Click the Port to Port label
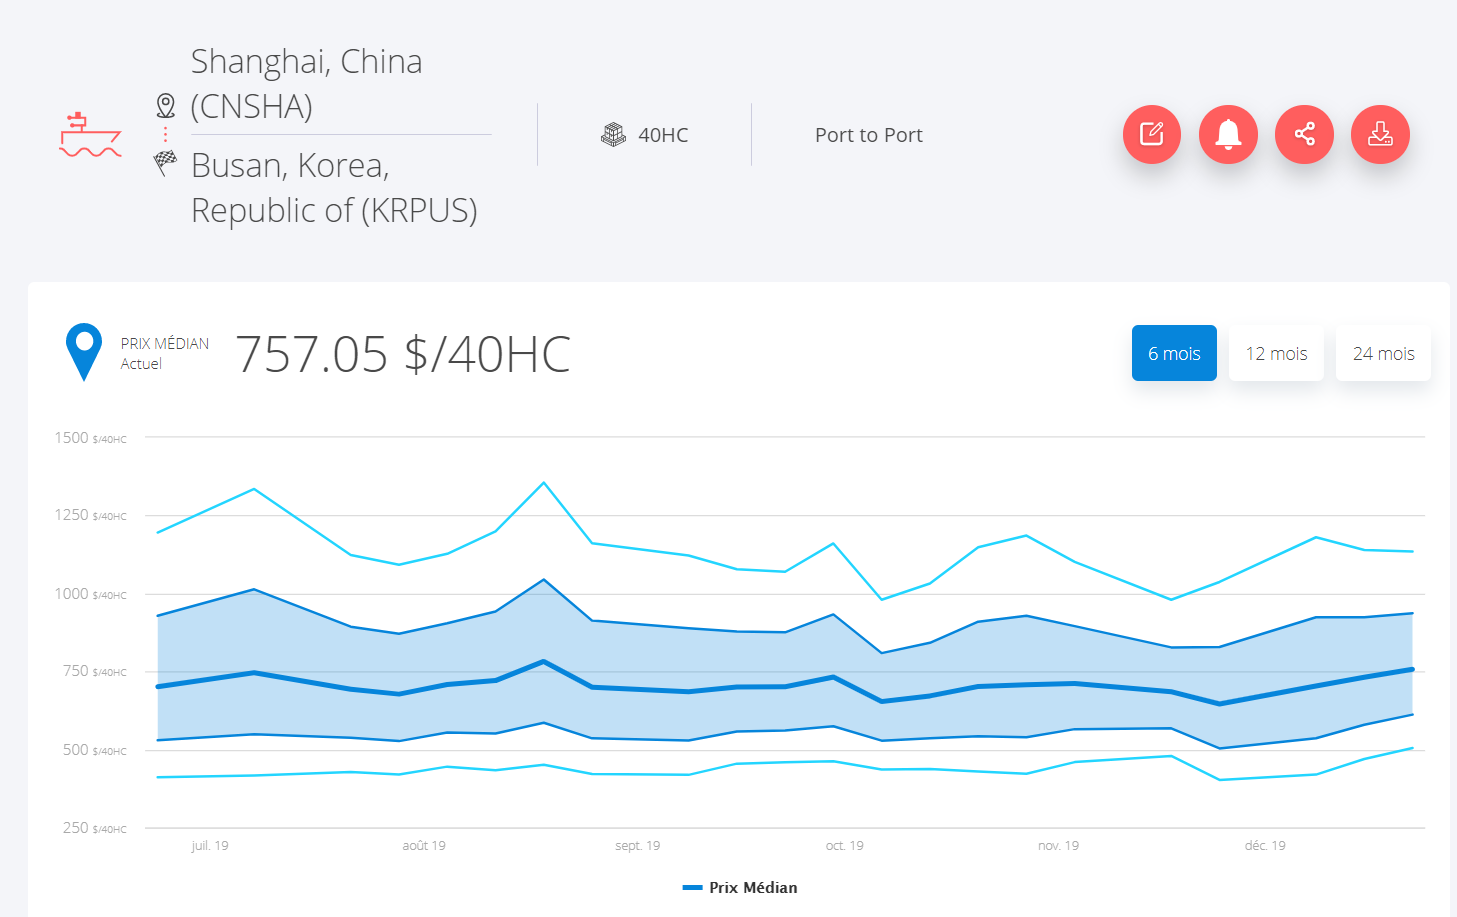Viewport: 1457px width, 917px height. 868,135
